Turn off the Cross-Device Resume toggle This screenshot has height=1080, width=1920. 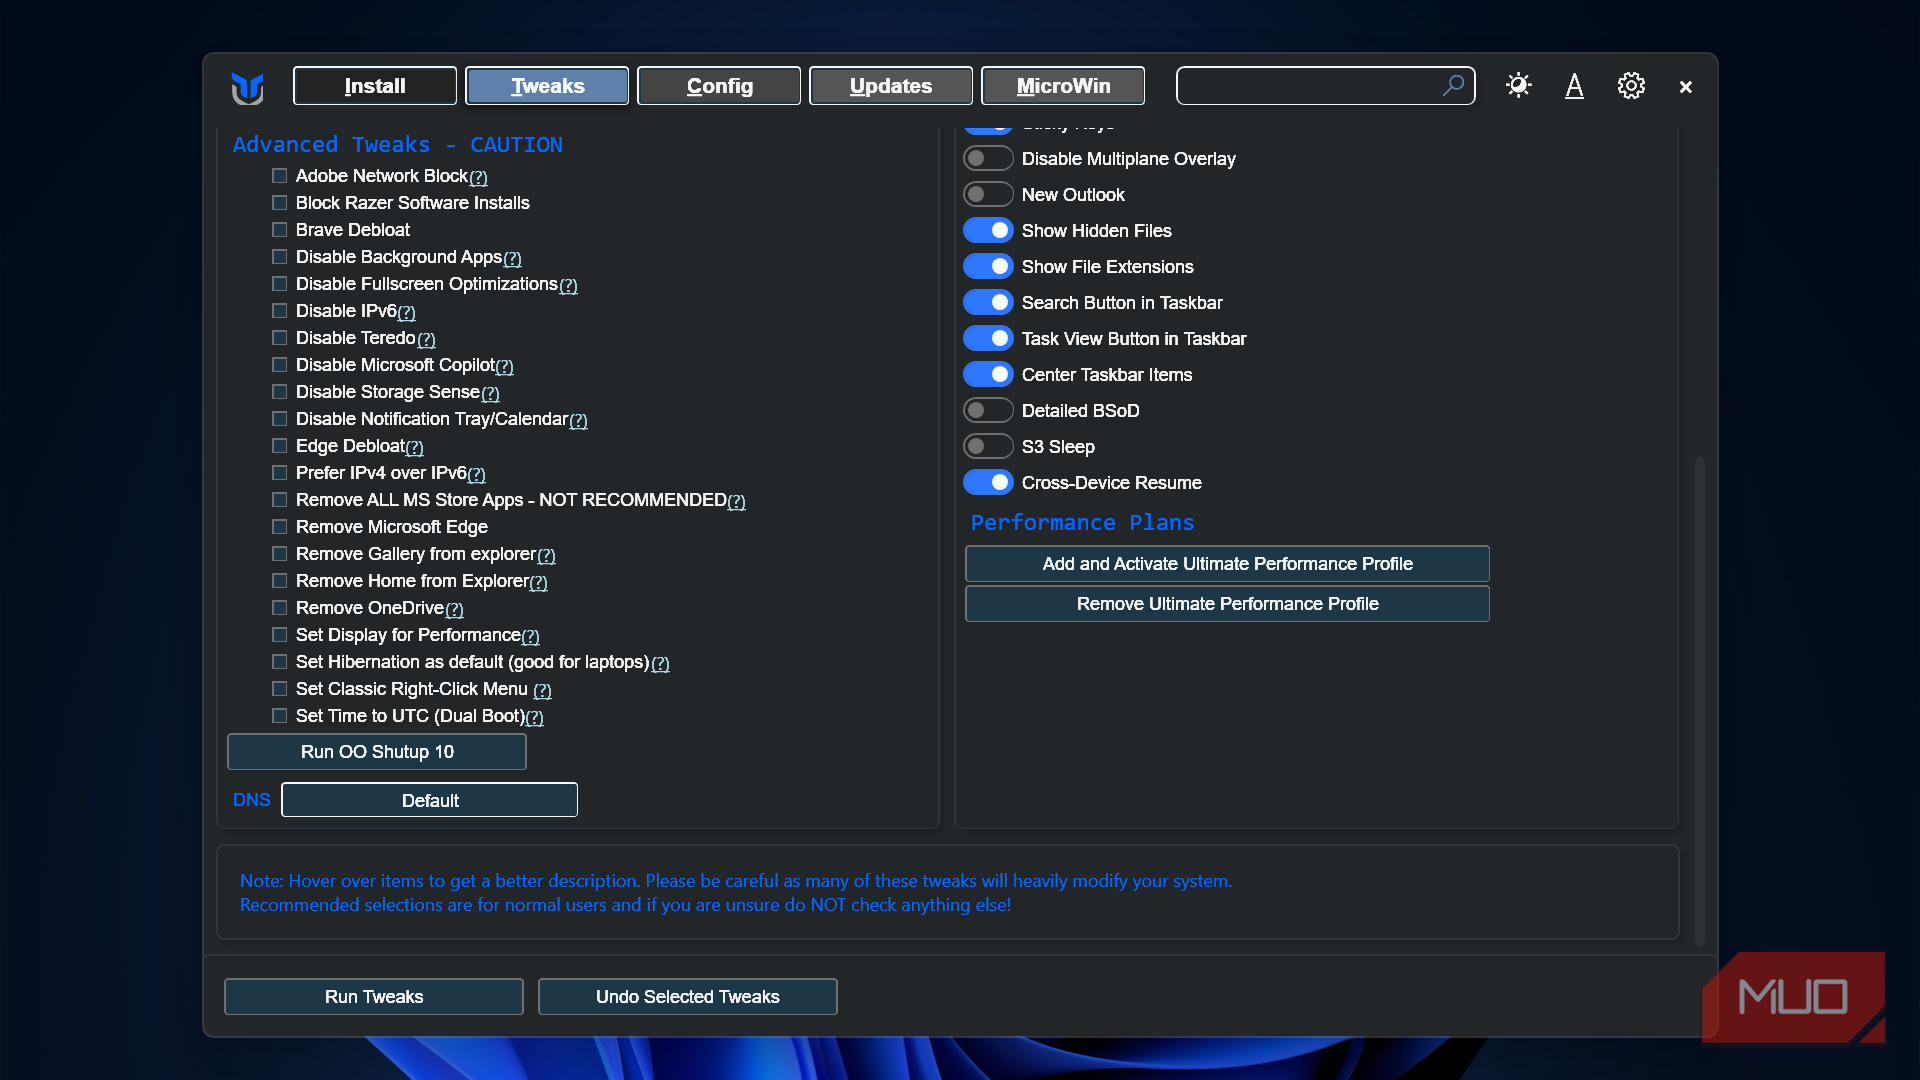pyautogui.click(x=988, y=482)
